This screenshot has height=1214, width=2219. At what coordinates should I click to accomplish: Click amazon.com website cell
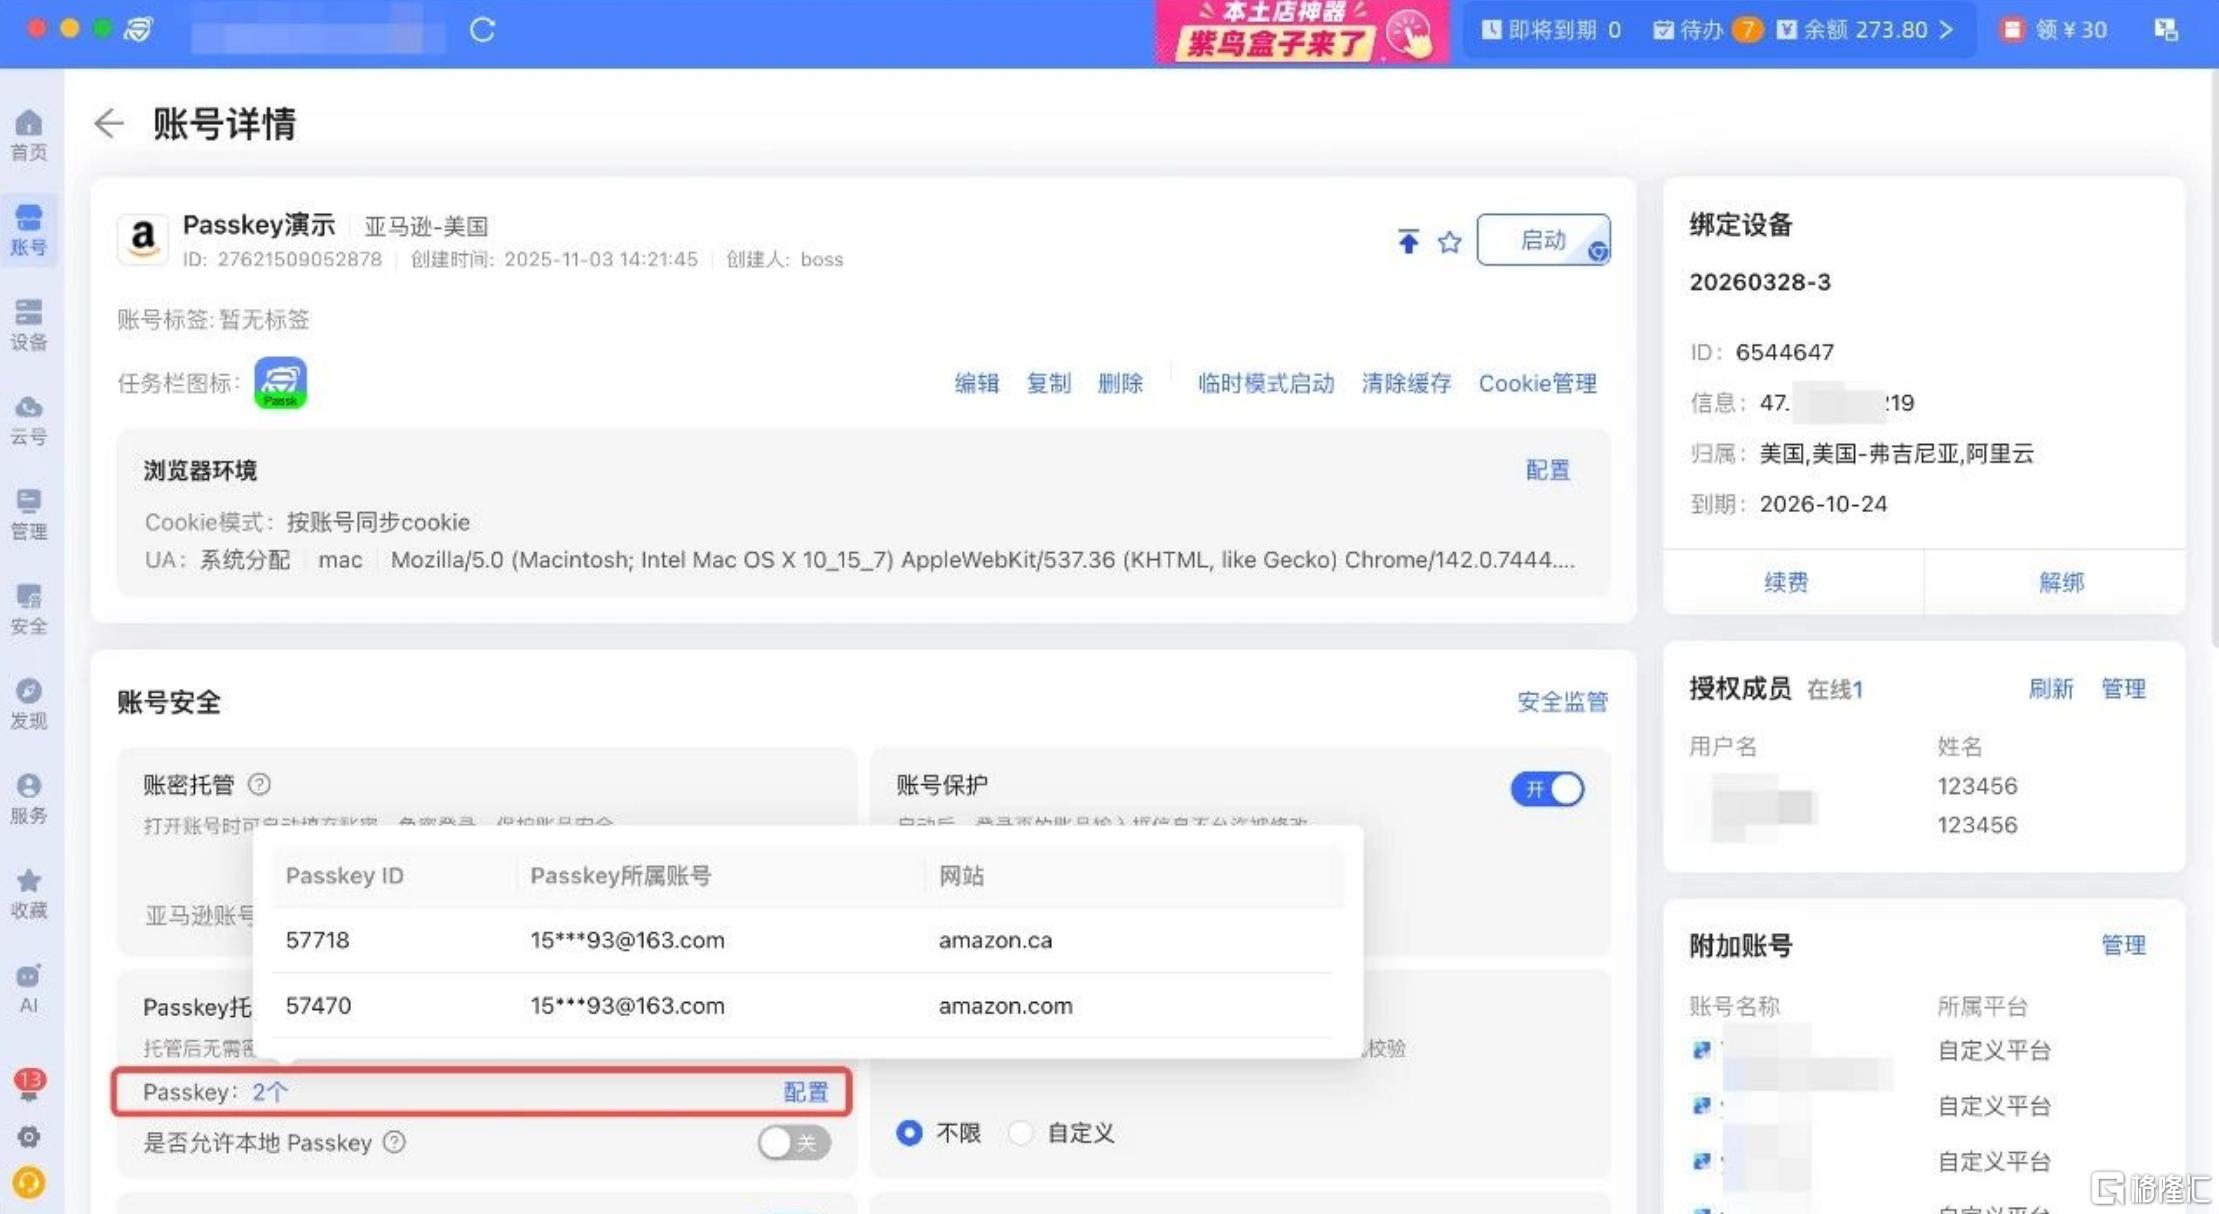point(1005,1006)
